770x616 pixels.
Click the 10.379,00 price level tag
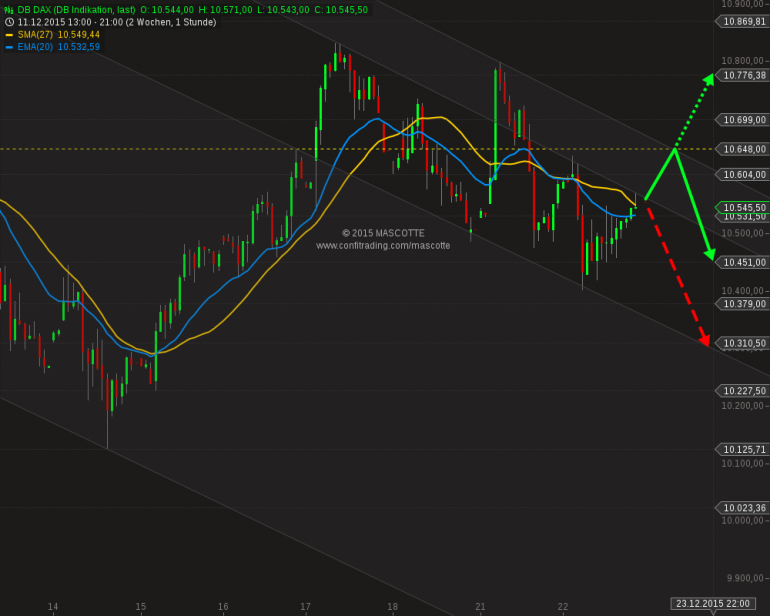(742, 304)
